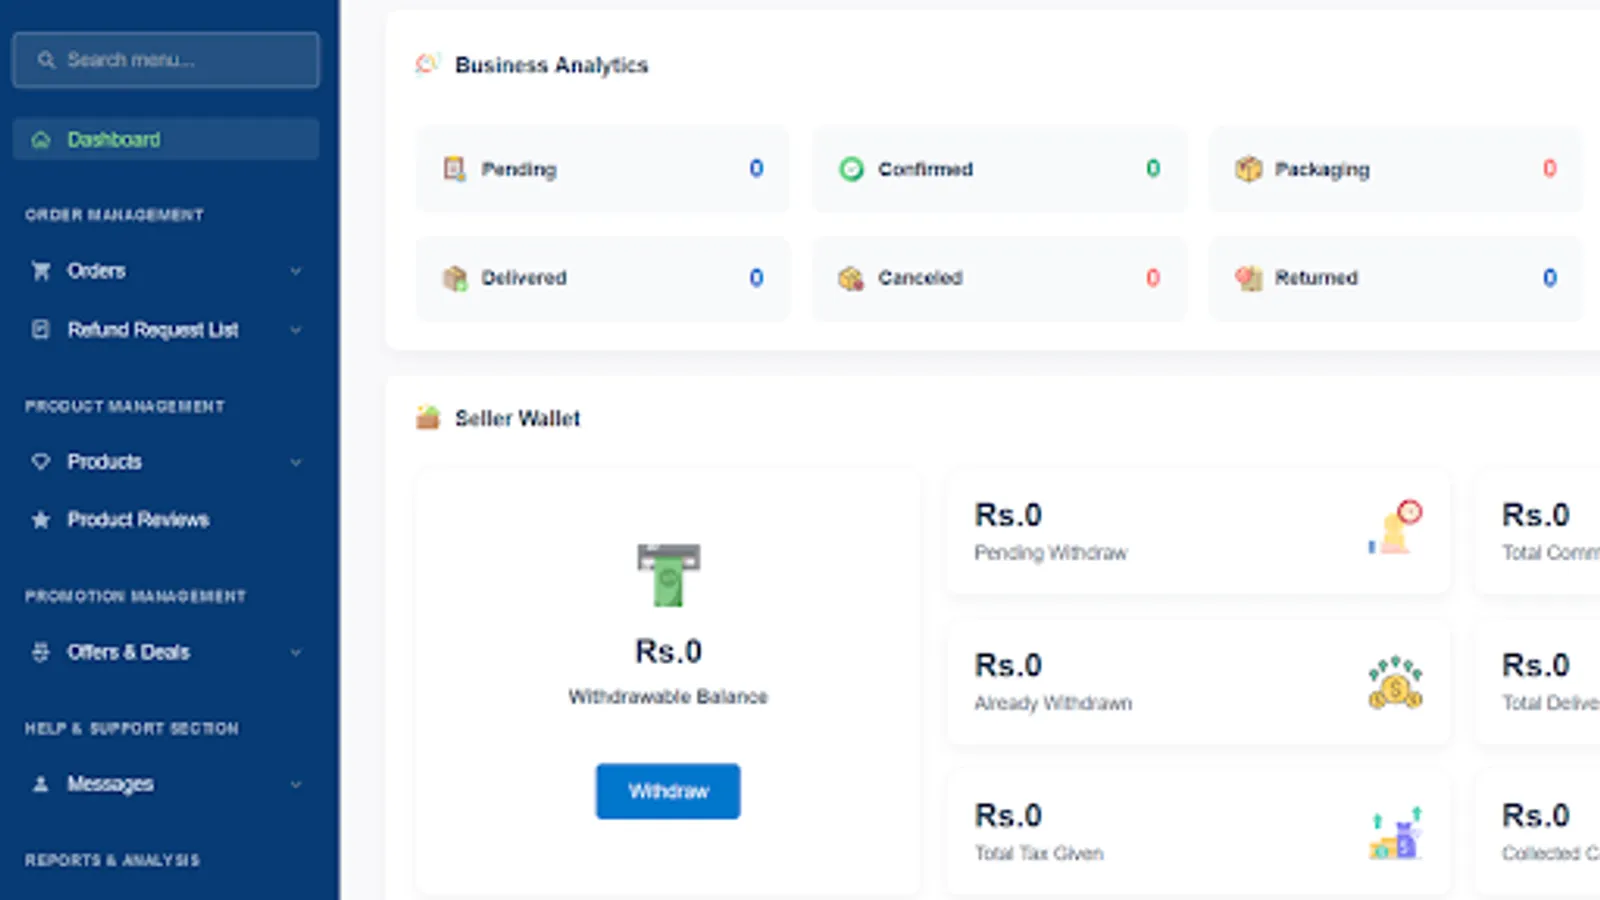Click the withdrawable balance ATM icon

pos(668,574)
